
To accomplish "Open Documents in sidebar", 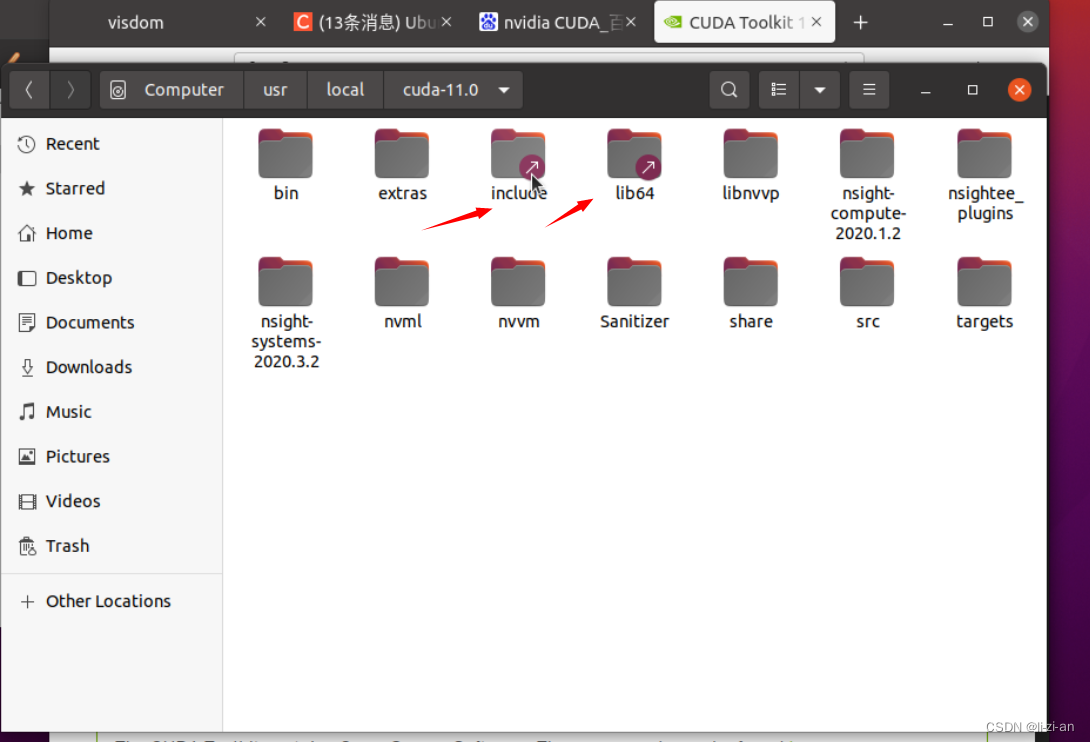I will point(112,322).
